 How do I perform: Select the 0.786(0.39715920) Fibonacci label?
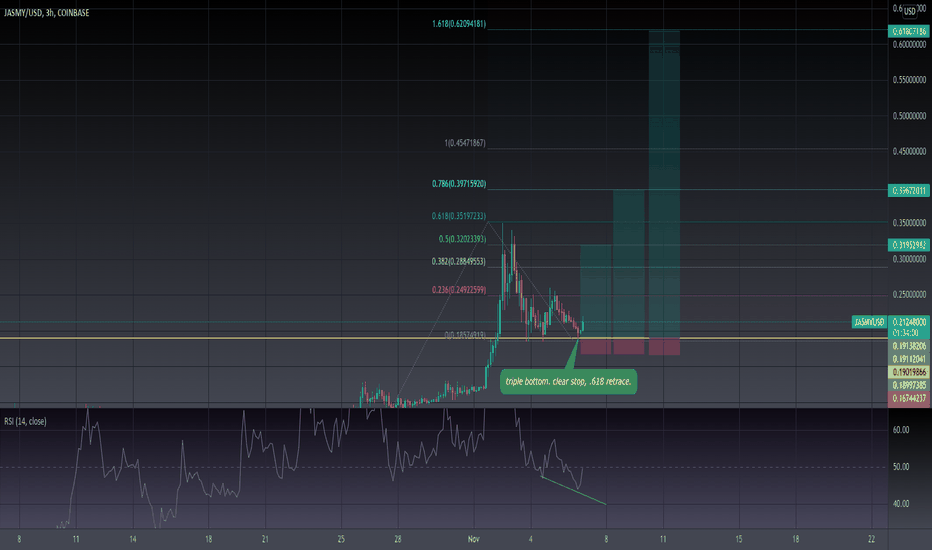click(x=459, y=184)
